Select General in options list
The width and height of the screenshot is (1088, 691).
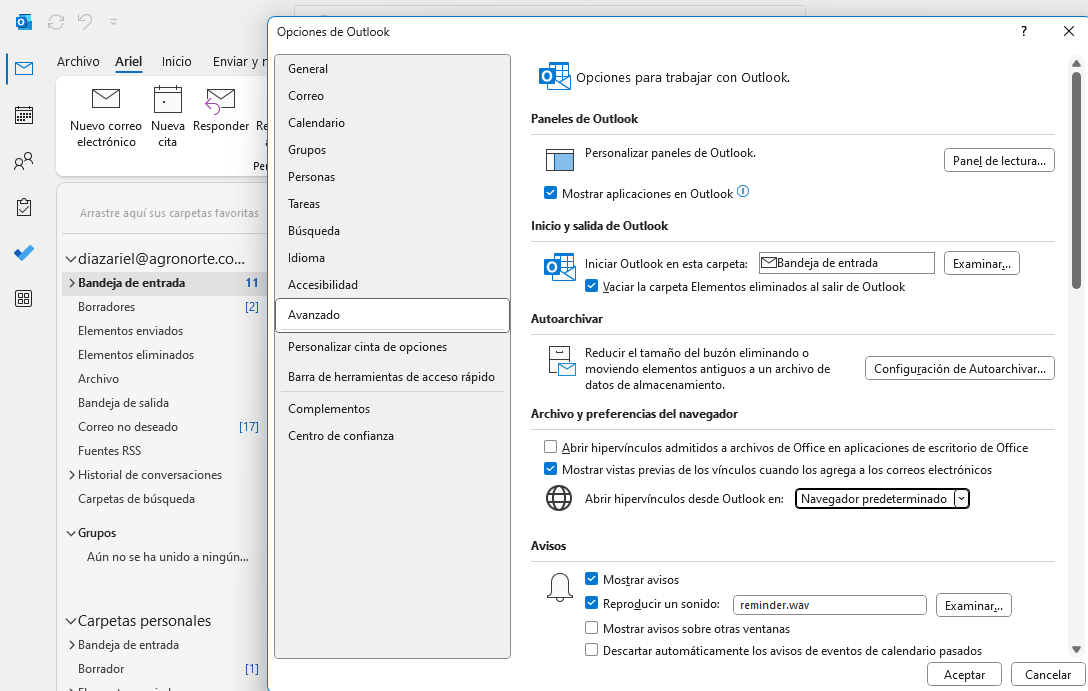click(392, 69)
